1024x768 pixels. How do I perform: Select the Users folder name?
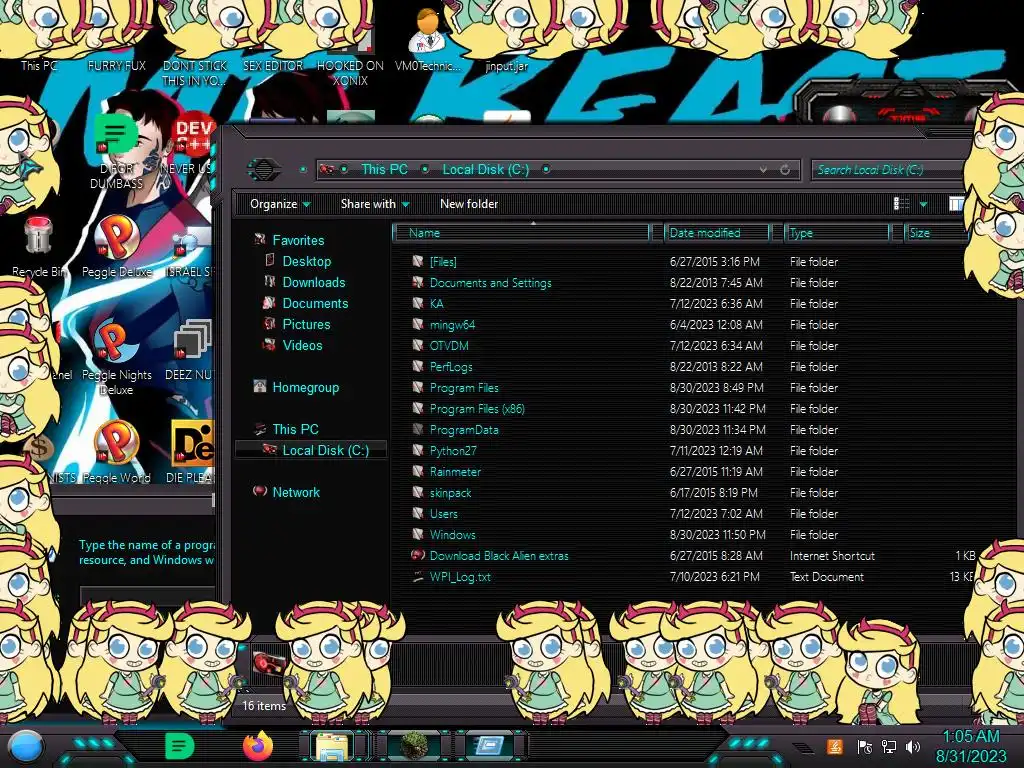click(x=443, y=513)
